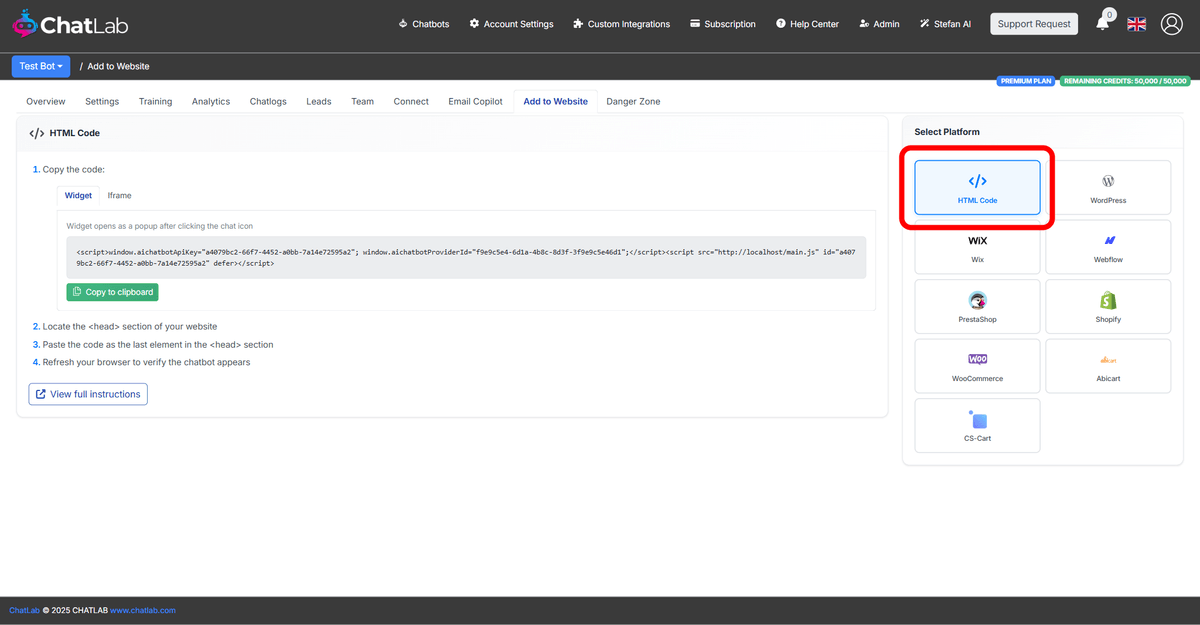Switch to the Iframe tab
The width and height of the screenshot is (1200, 625).
[x=119, y=195]
